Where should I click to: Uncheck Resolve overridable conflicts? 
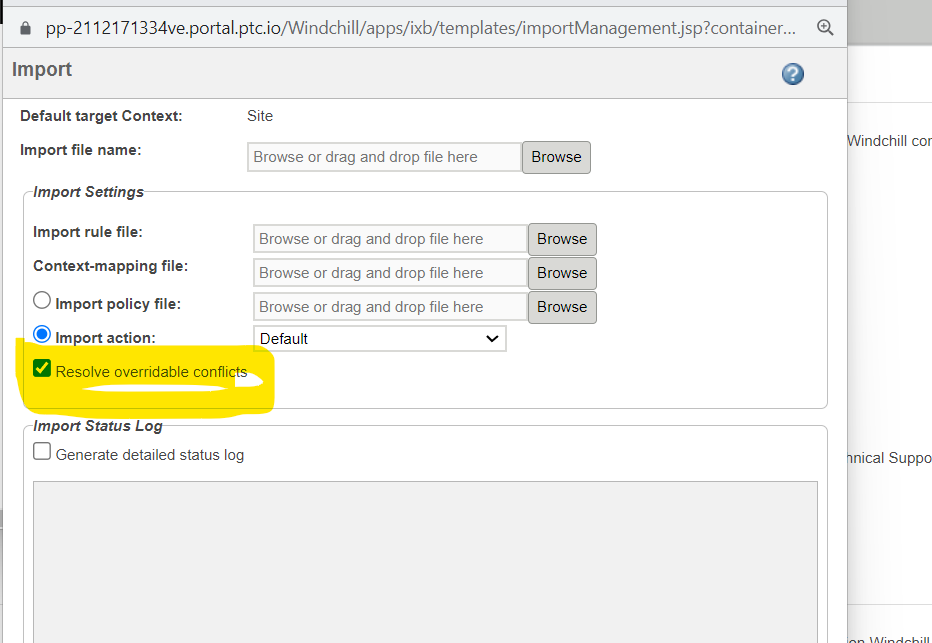coord(41,368)
